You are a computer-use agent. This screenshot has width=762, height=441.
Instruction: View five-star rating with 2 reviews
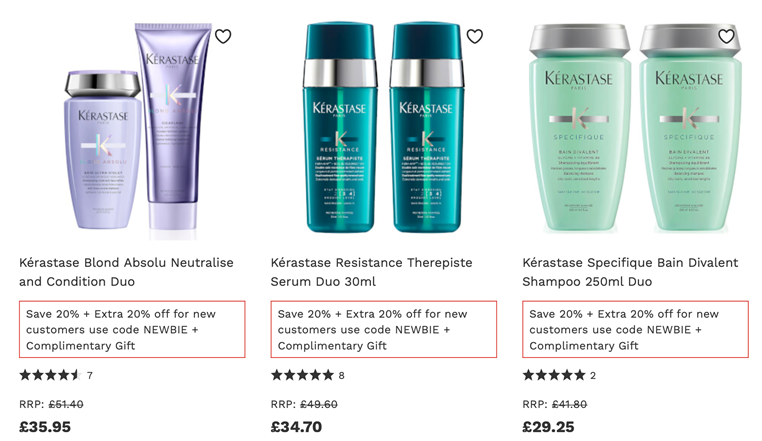tap(559, 375)
